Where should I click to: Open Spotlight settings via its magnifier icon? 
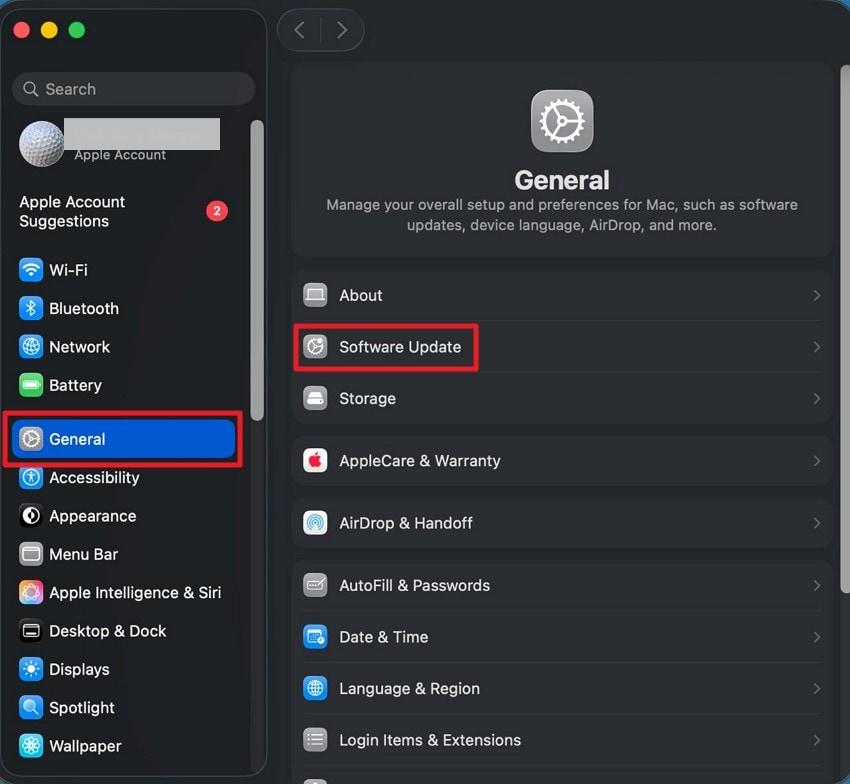coord(28,707)
